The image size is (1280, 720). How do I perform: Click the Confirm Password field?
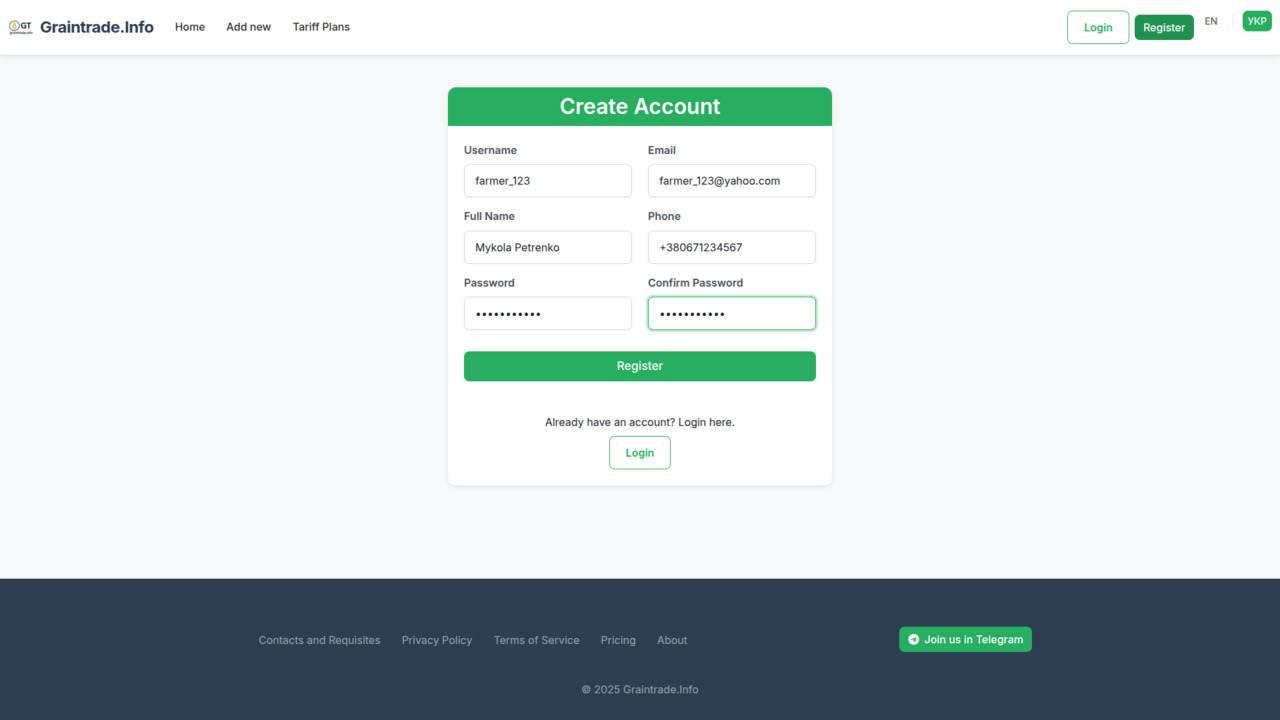pos(732,314)
